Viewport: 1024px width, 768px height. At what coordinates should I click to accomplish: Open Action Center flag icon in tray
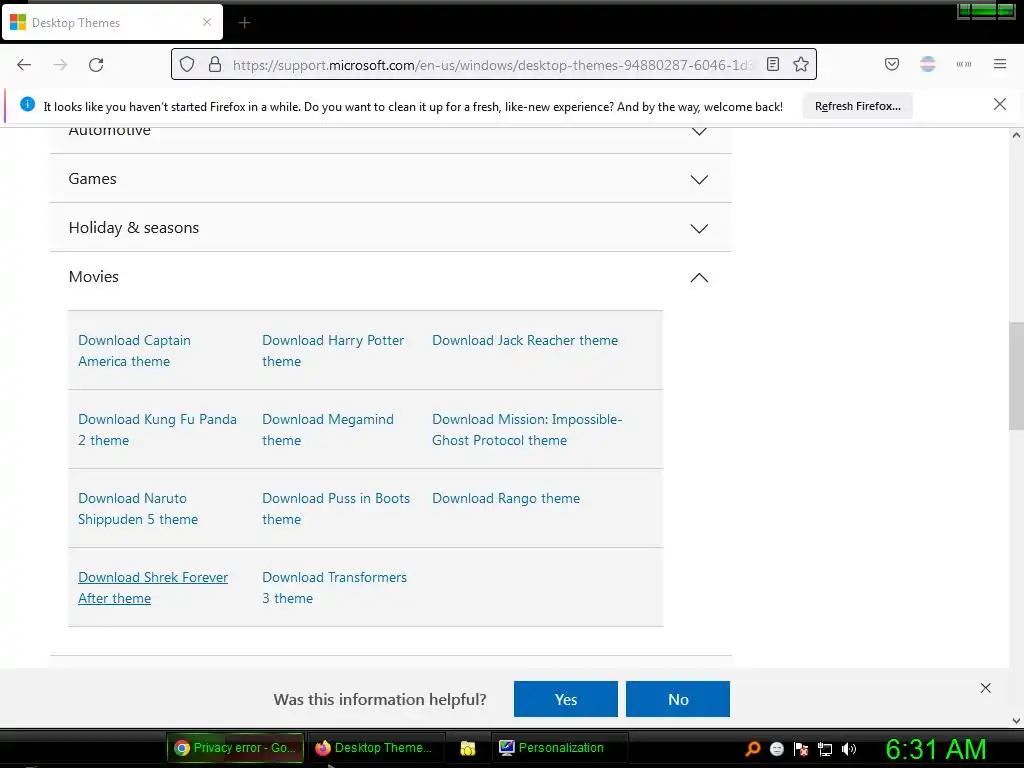(801, 748)
